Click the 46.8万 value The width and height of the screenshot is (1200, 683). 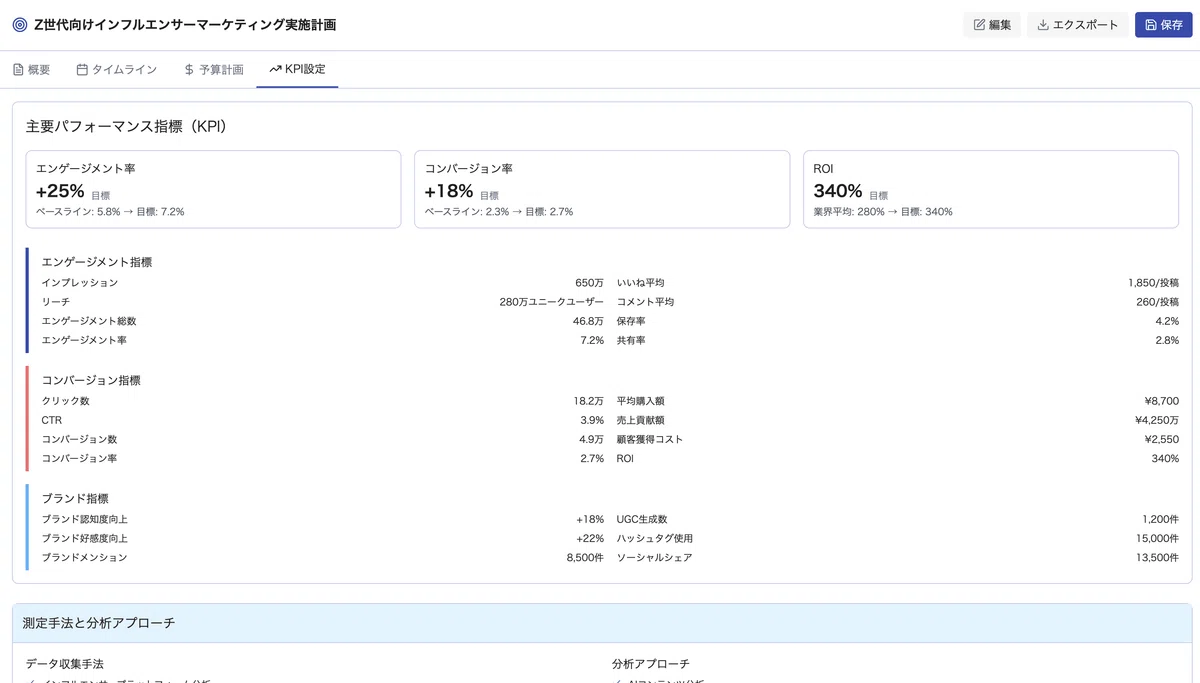click(588, 321)
